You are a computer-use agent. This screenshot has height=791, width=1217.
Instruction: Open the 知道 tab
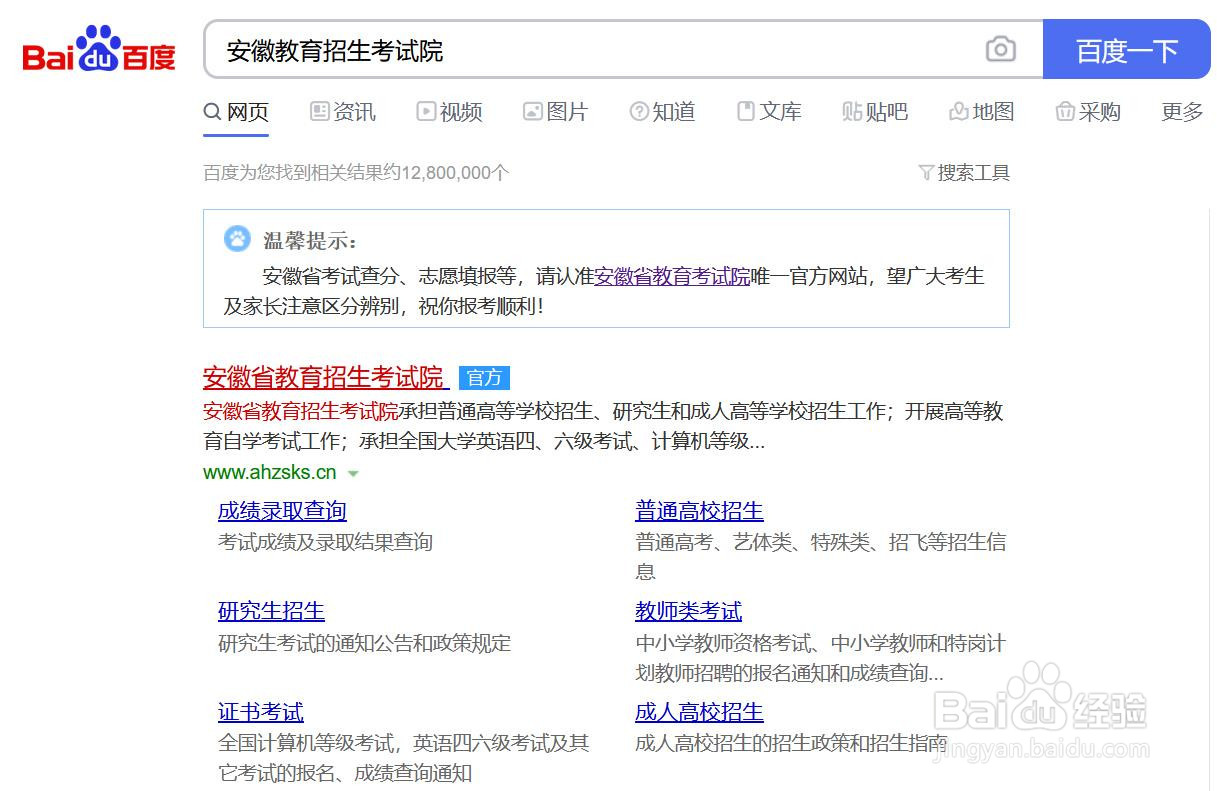pos(662,112)
